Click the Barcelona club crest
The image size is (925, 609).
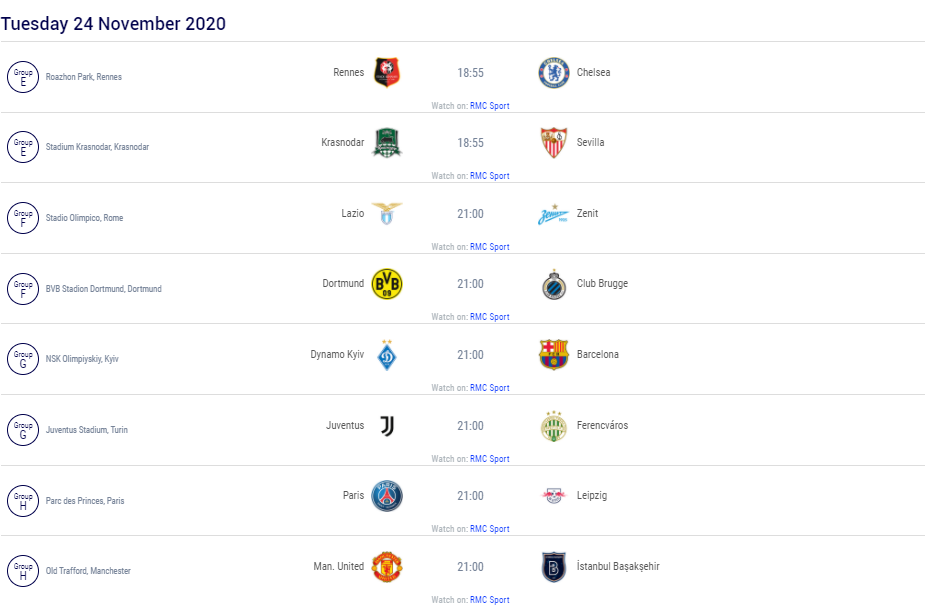[x=553, y=355]
